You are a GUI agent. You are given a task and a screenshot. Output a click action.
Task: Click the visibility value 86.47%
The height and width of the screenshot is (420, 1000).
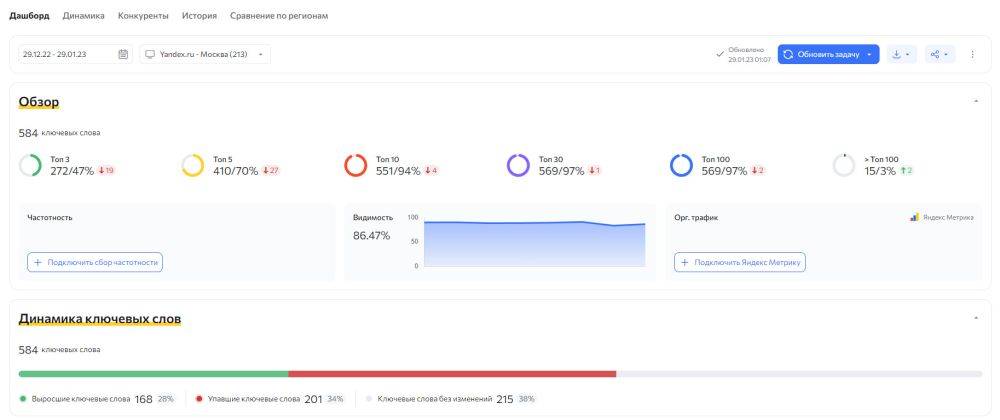pos(372,236)
